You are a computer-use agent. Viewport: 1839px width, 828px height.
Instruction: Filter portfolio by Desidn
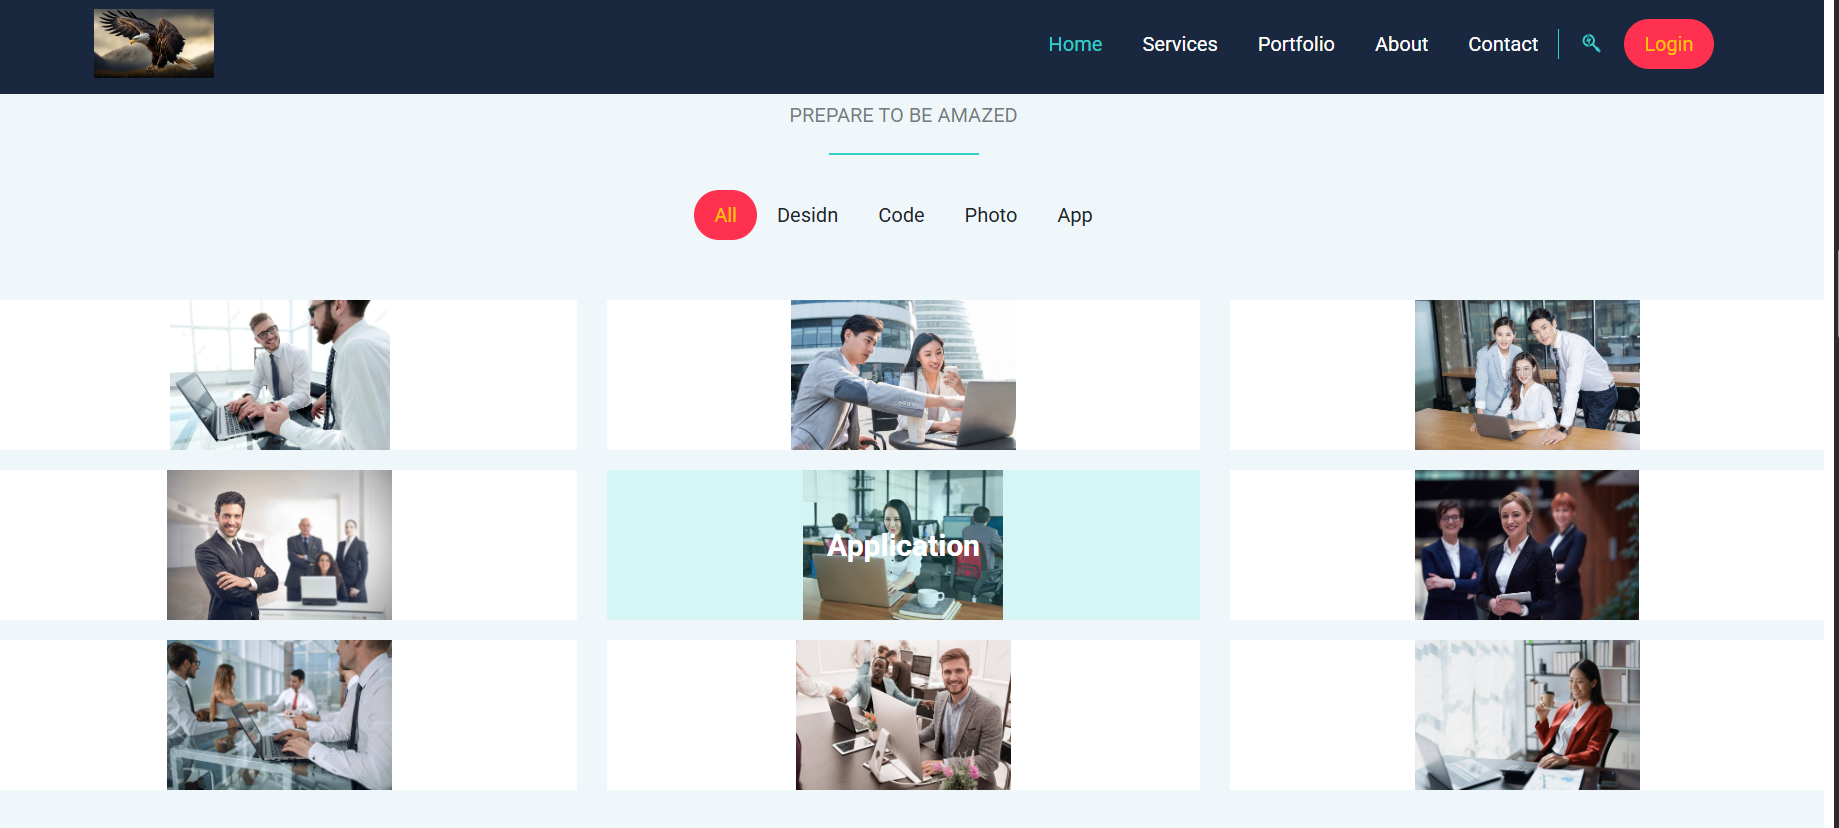coord(807,215)
